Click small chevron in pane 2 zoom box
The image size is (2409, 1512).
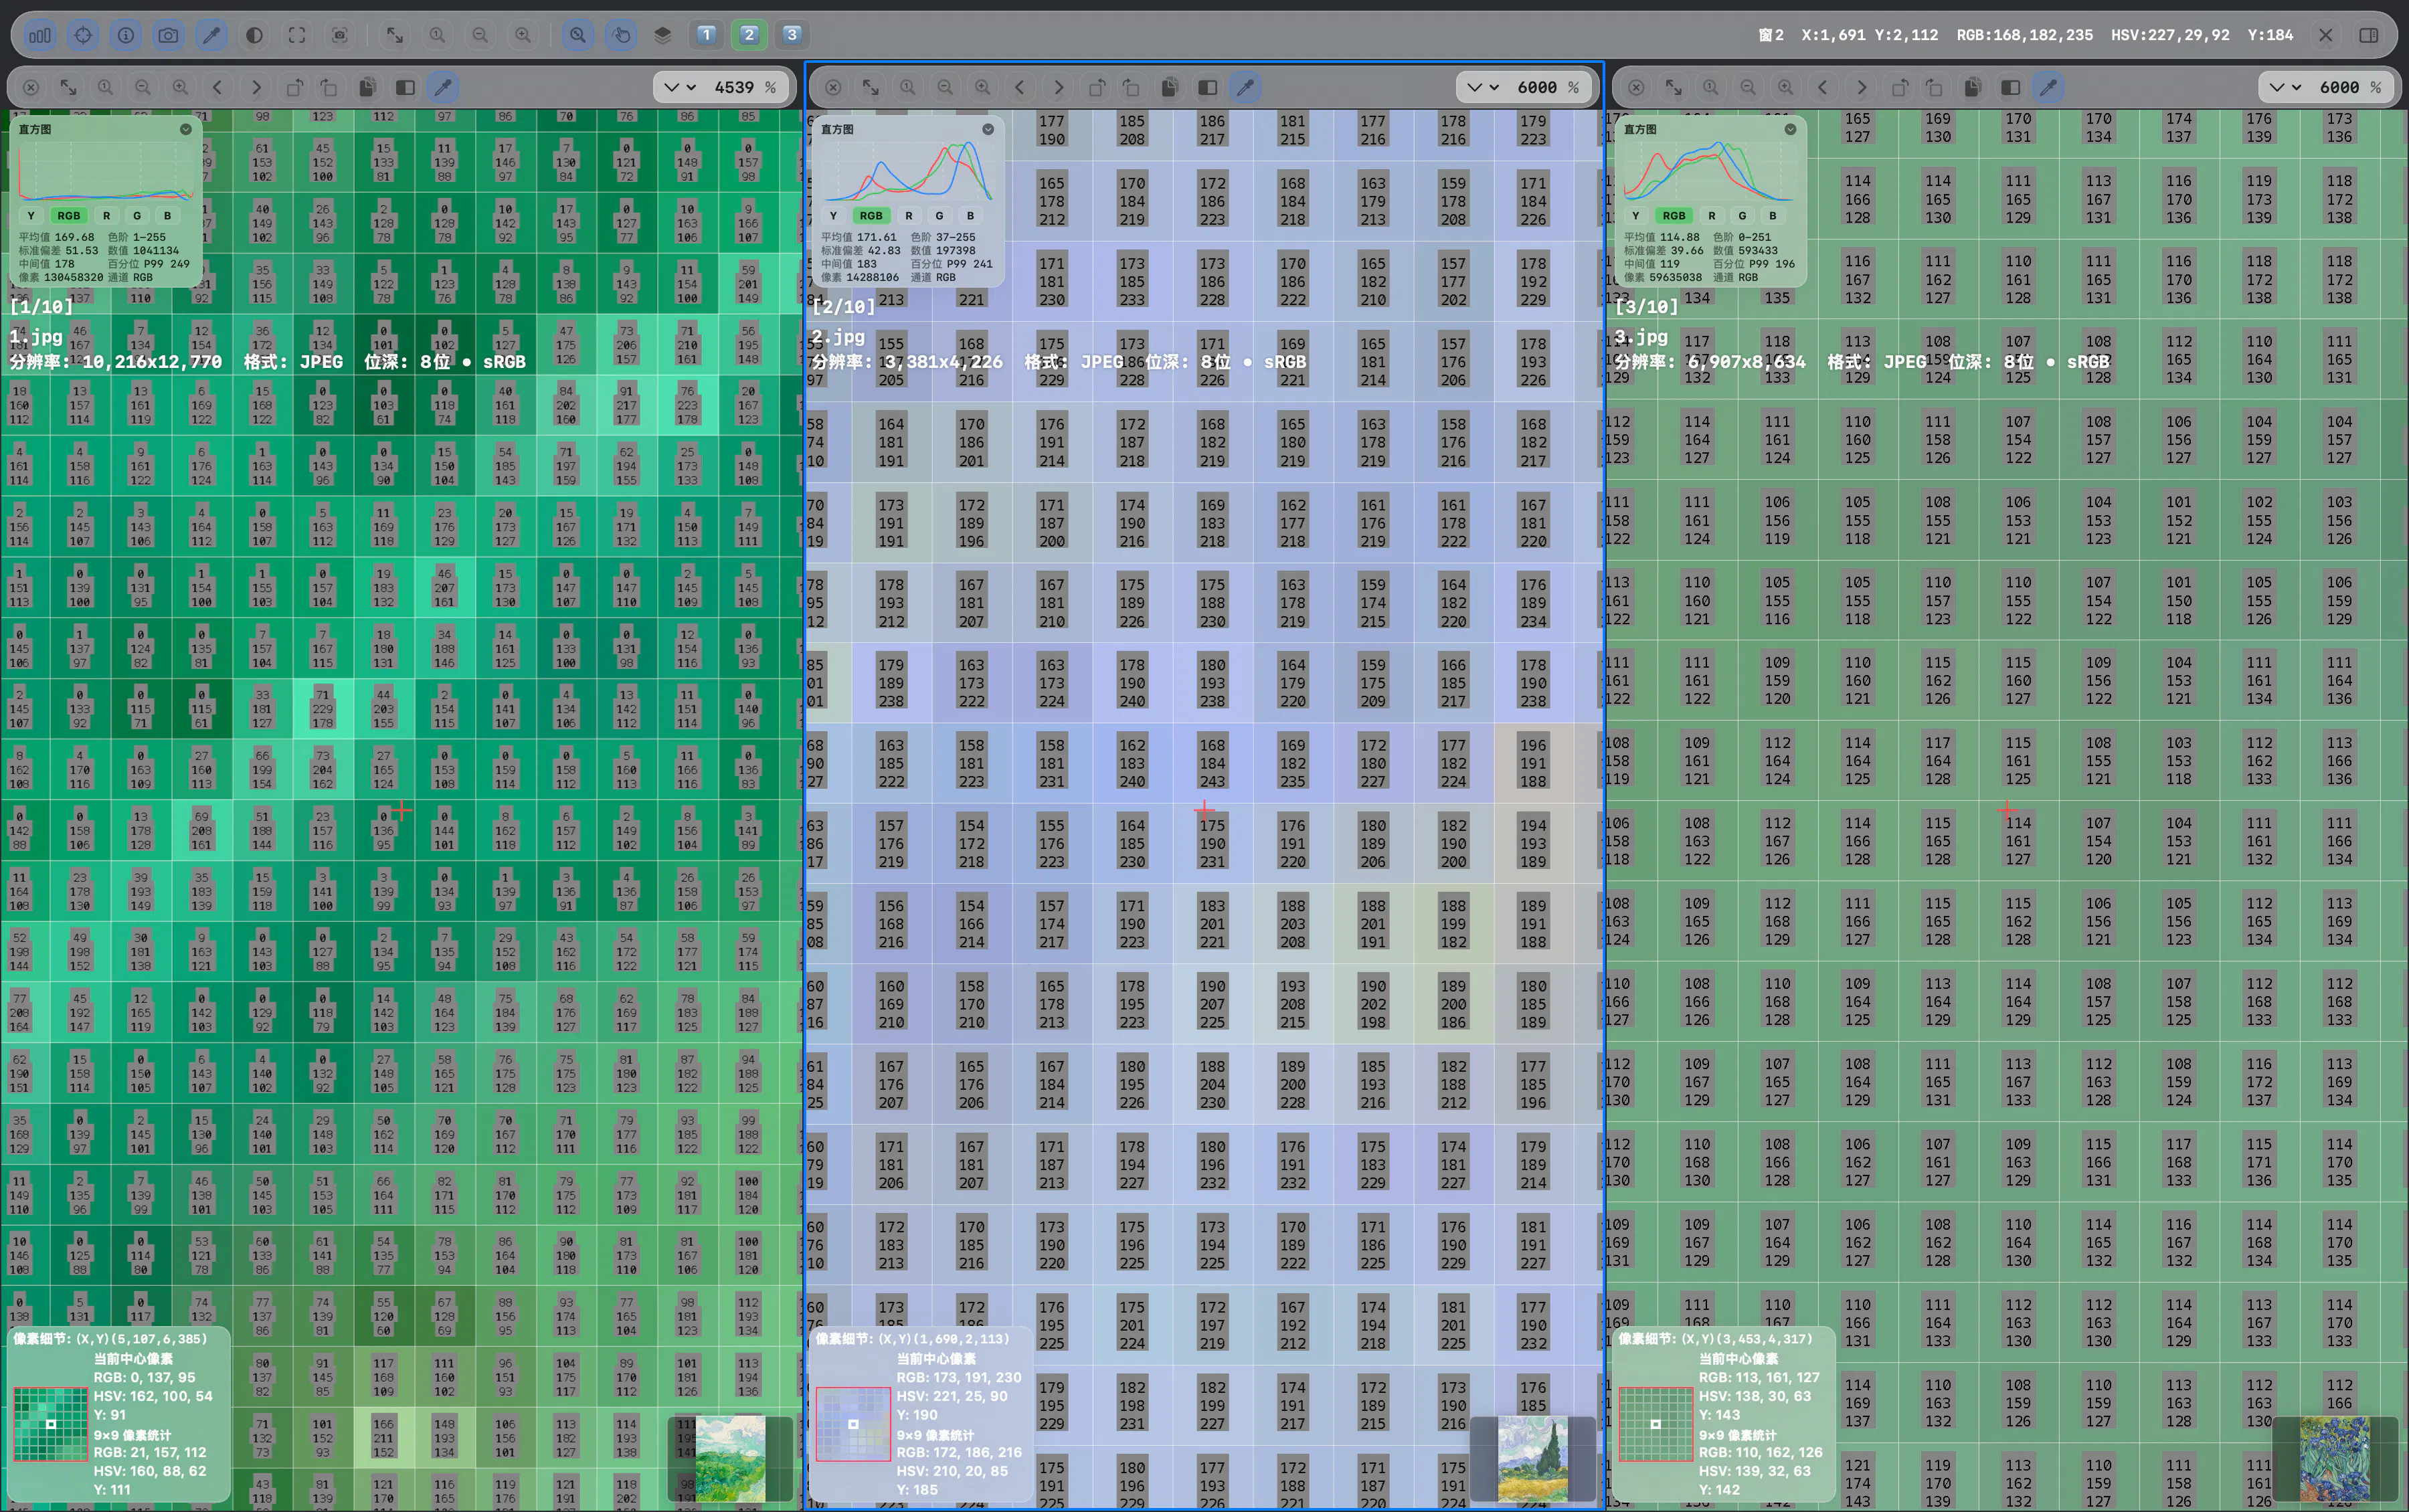[x=1494, y=87]
